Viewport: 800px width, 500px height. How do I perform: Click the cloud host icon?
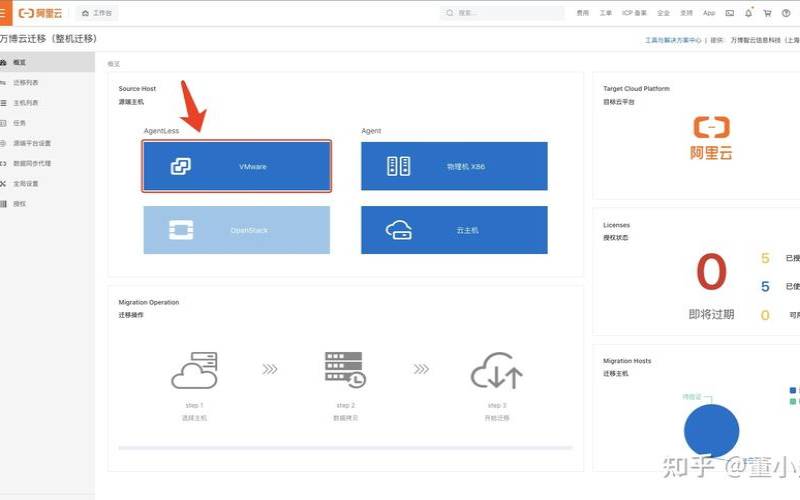[399, 230]
